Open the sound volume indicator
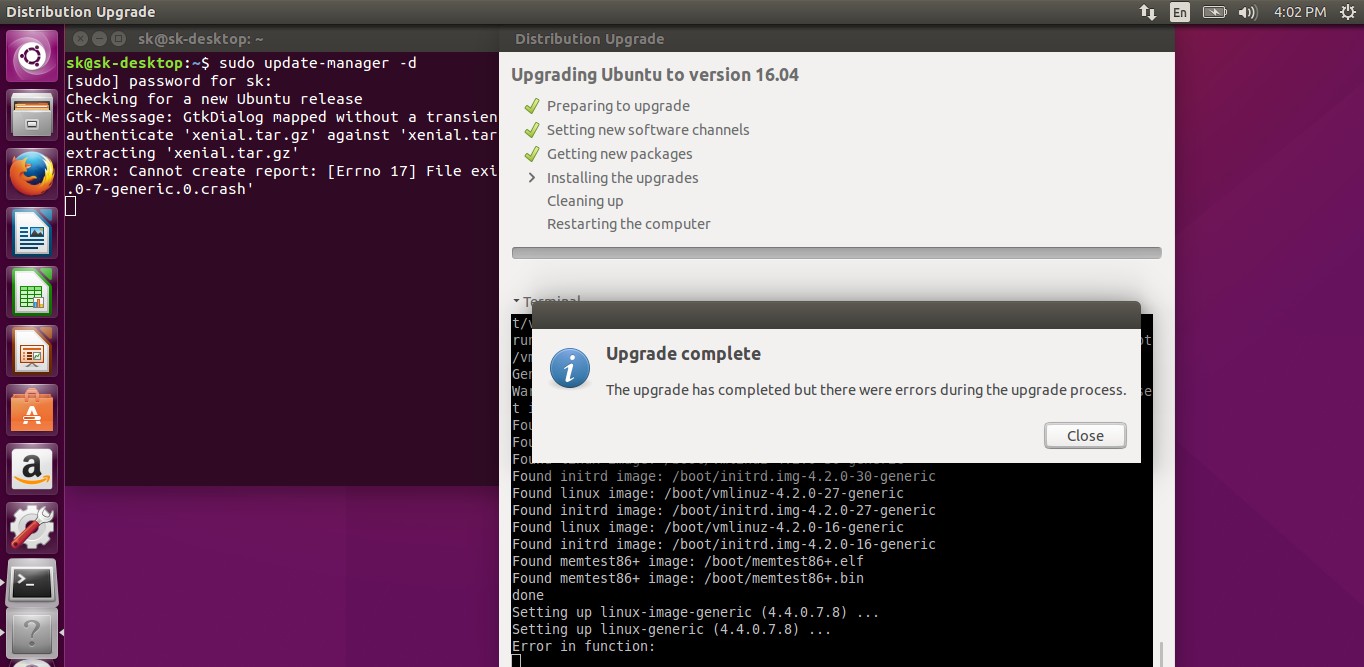Viewport: 1364px width, 667px height. [1247, 12]
